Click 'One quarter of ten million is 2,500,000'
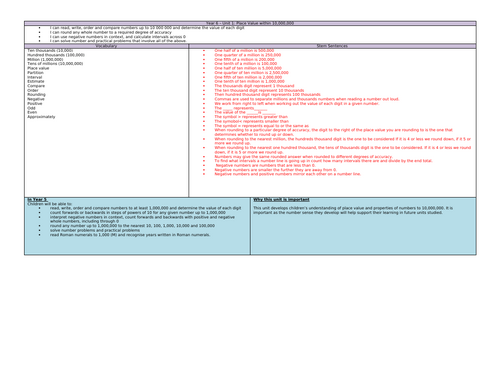Image resolution: width=500 pixels, height=386 pixels. 252,73
